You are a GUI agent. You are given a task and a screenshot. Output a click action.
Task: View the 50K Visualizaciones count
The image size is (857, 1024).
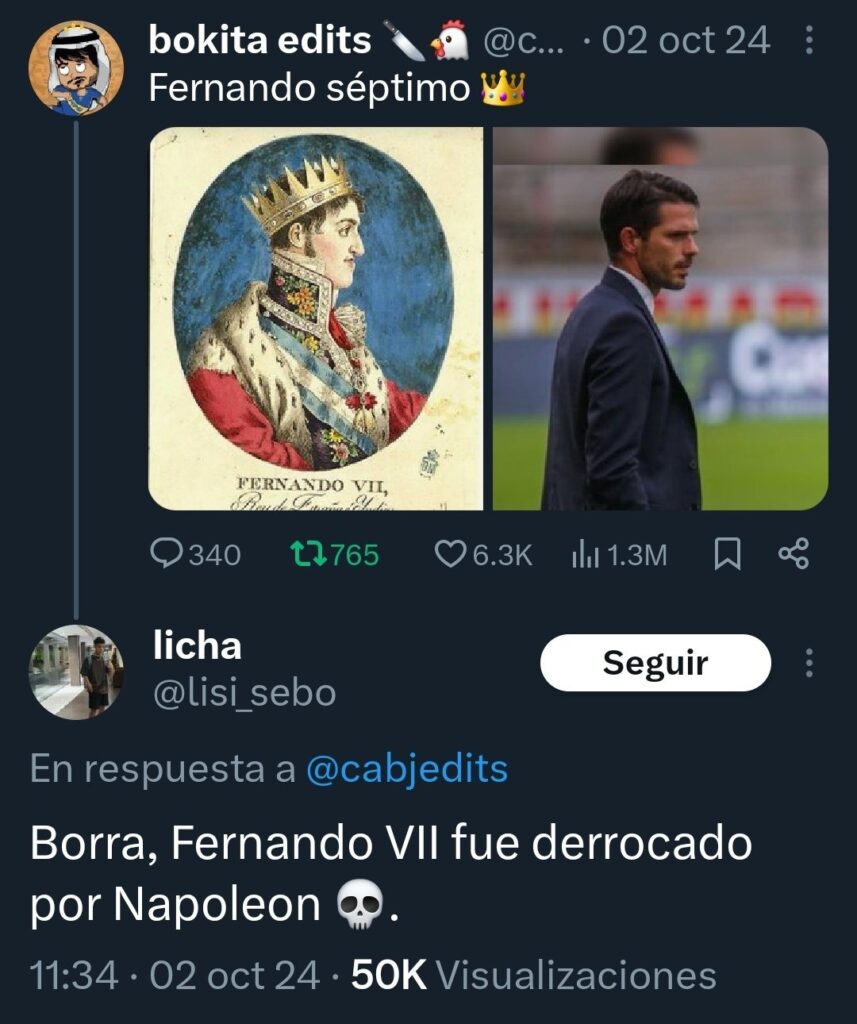point(534,975)
